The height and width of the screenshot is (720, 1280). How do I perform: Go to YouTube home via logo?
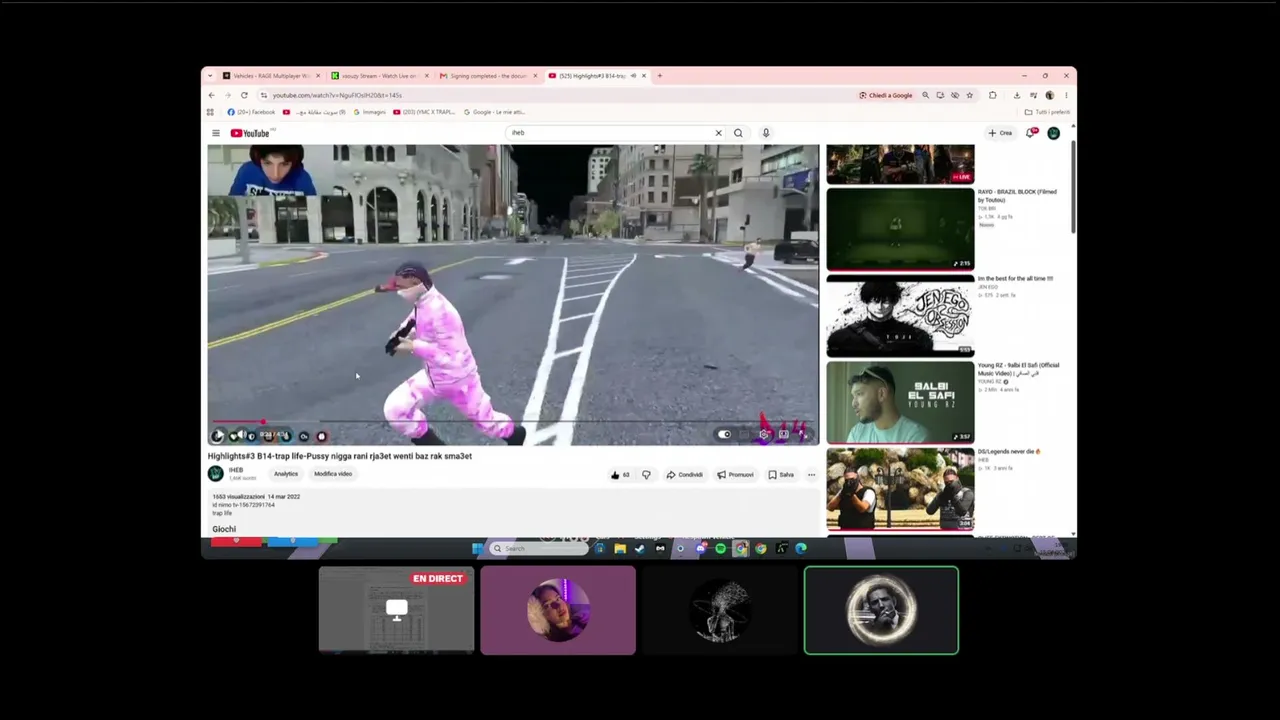point(250,133)
